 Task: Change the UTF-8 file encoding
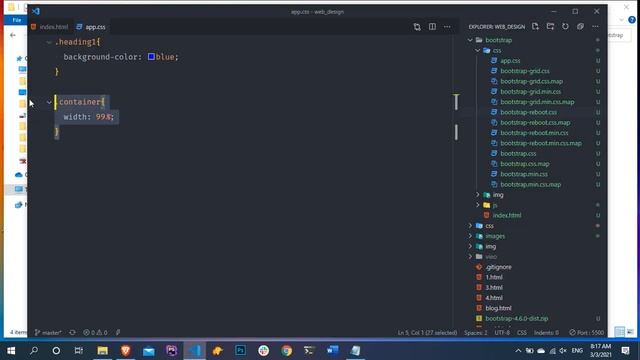(x=502, y=333)
